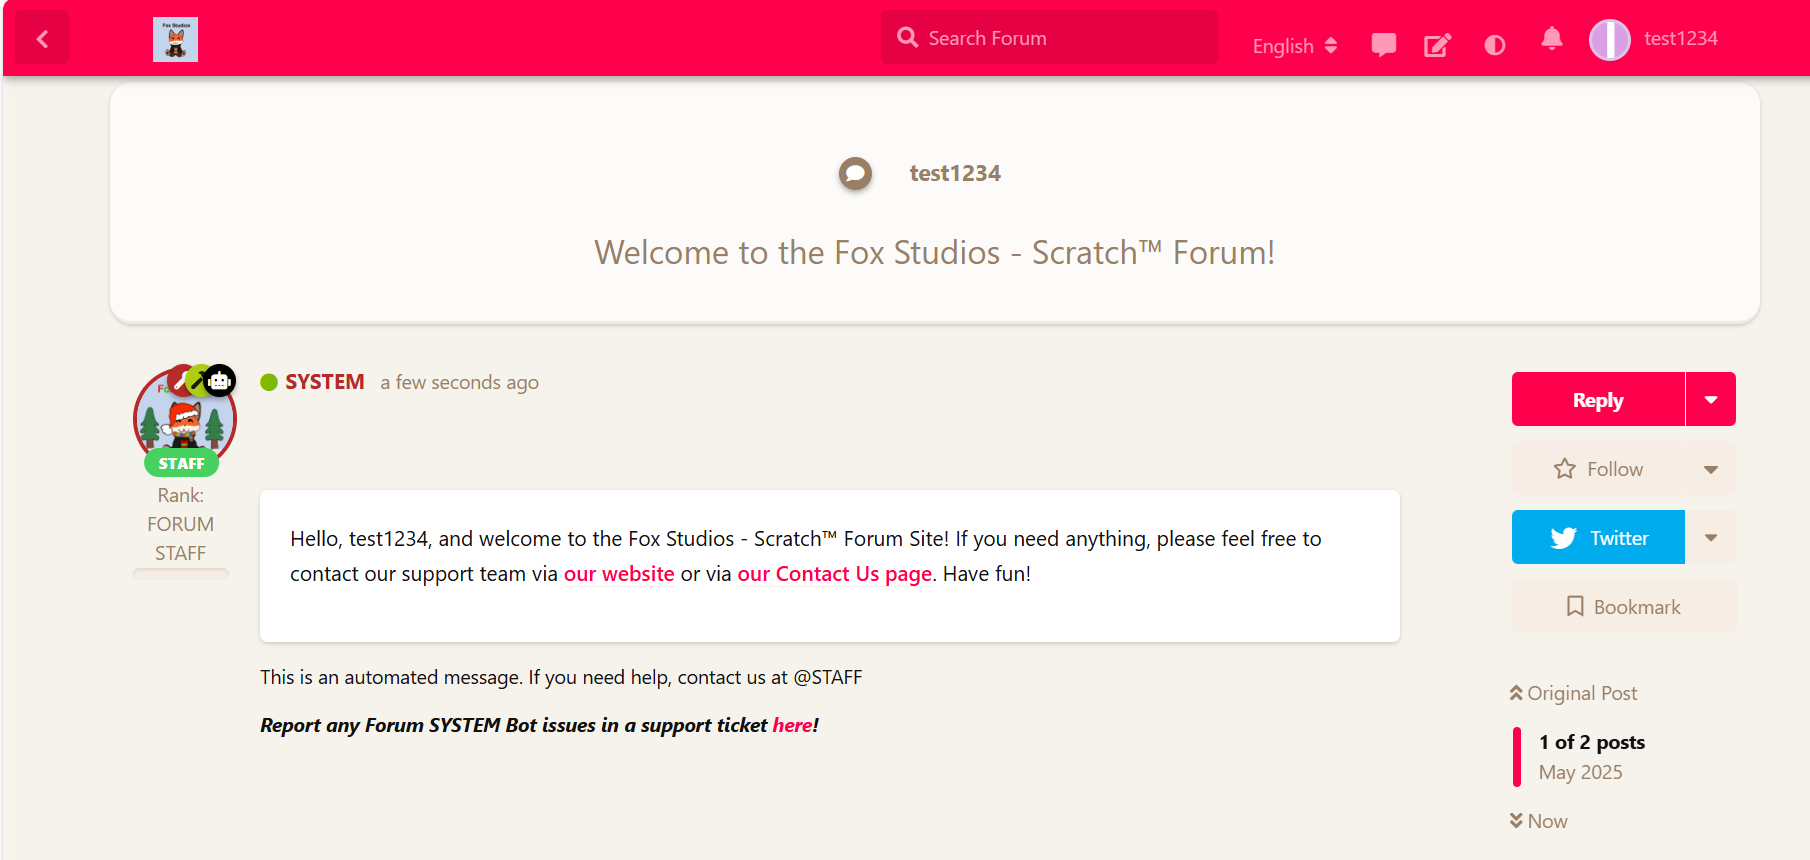Click the red wrench badge on avatar
Image resolution: width=1810 pixels, height=860 pixels.
[x=182, y=380]
